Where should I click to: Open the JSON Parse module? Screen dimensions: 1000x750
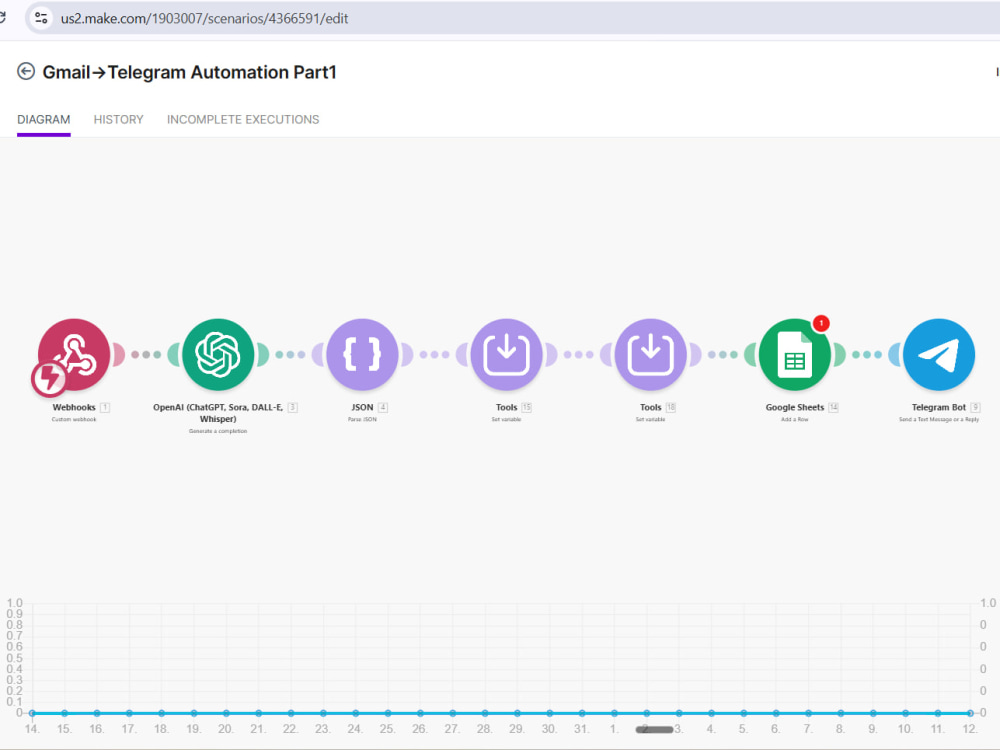coord(362,354)
